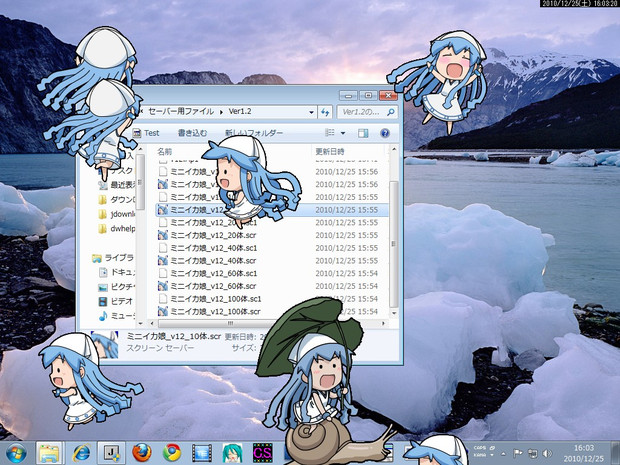Open the Action Center flag icon
This screenshot has width=620, height=465.
[x=517, y=454]
